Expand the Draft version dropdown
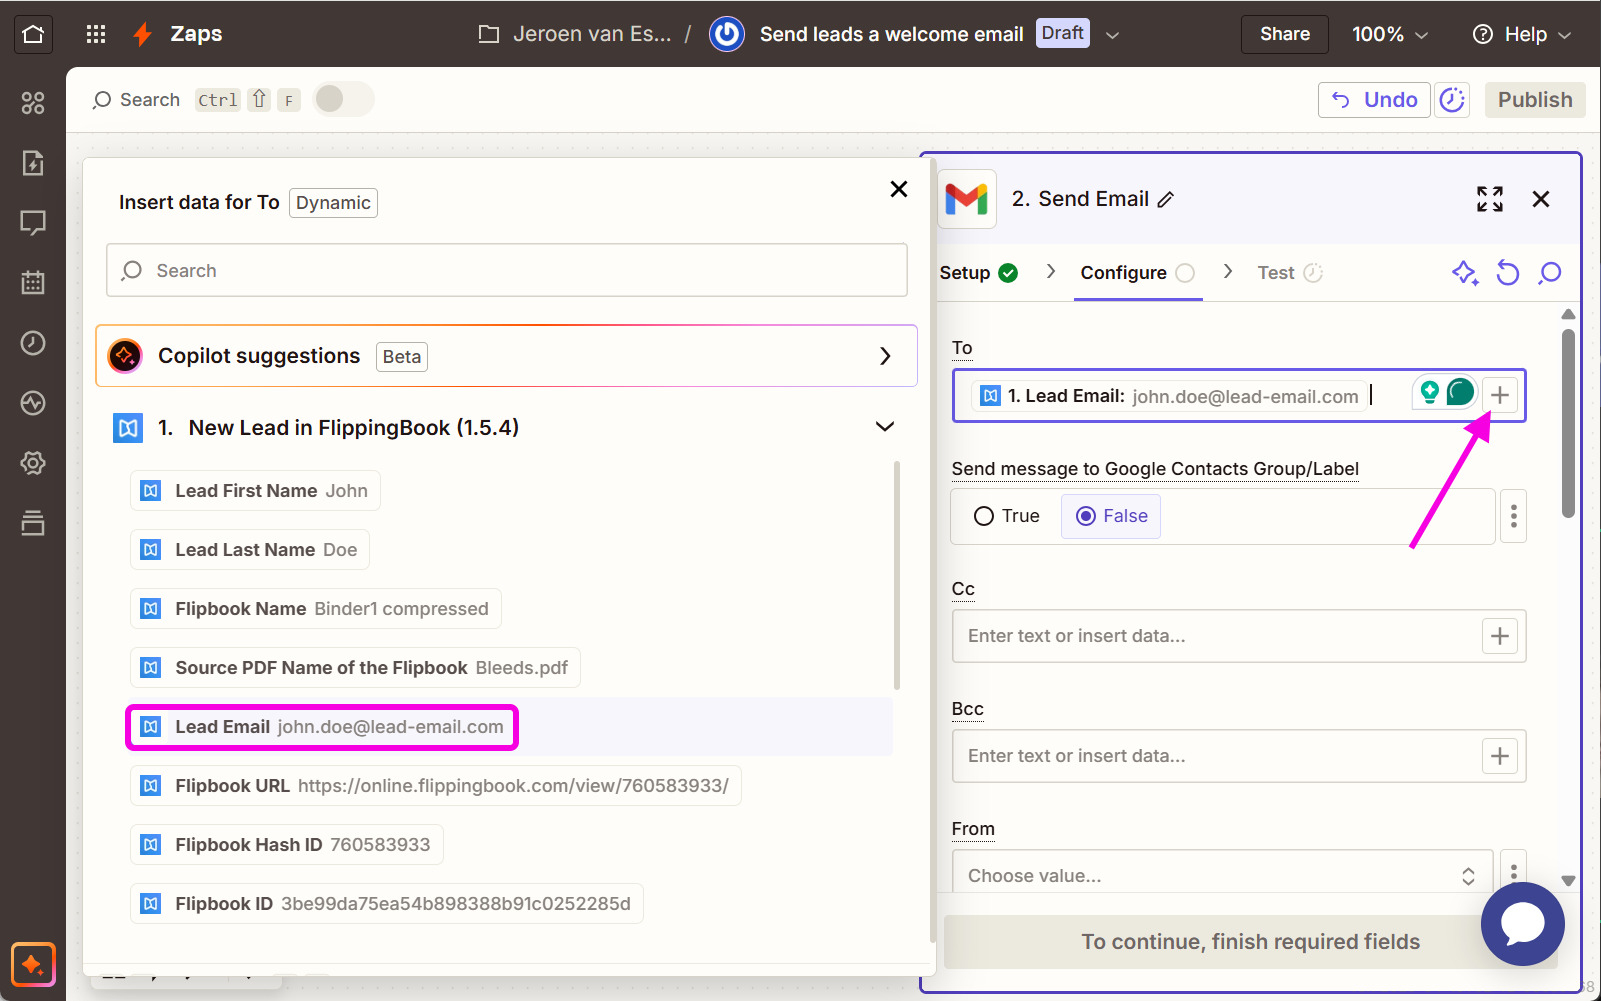Screen dimensions: 1601x1001 click(1112, 35)
